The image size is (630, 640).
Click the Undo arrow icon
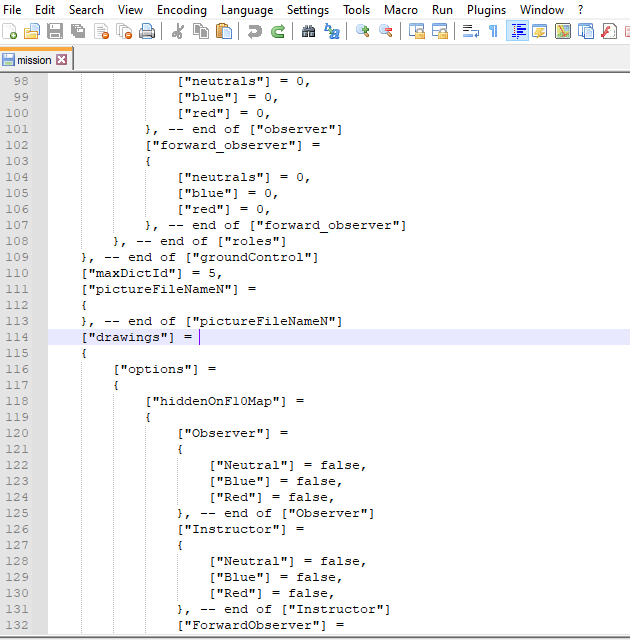[x=255, y=31]
